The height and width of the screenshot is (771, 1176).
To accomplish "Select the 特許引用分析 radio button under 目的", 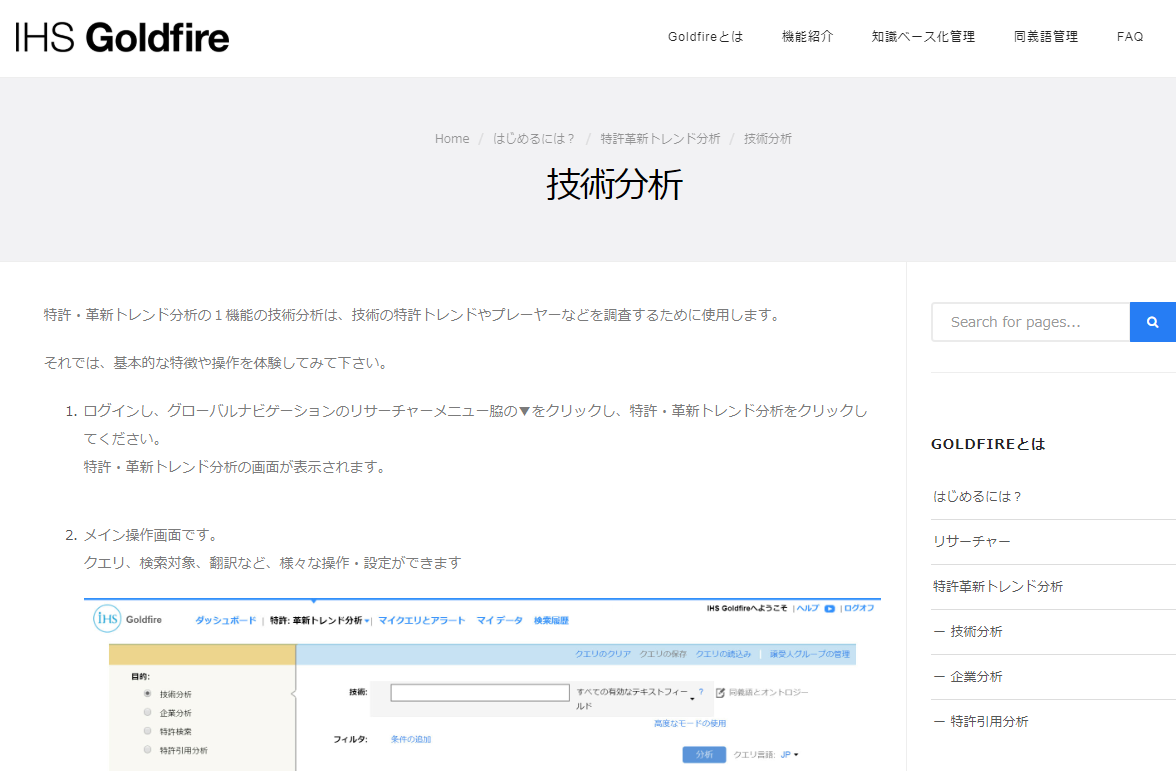I will coord(148,749).
